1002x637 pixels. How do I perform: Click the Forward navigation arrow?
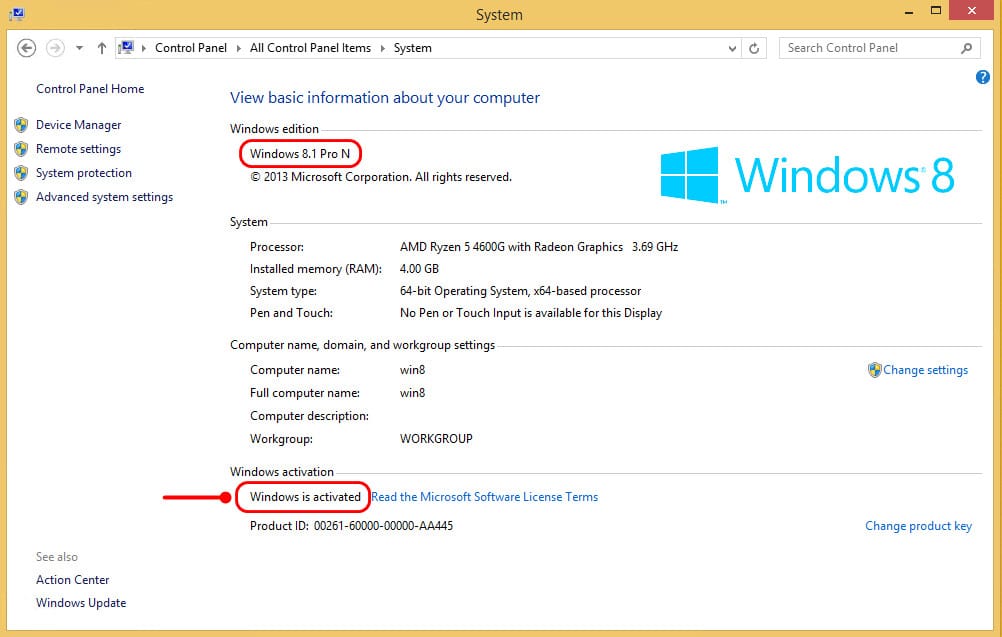tap(55, 48)
